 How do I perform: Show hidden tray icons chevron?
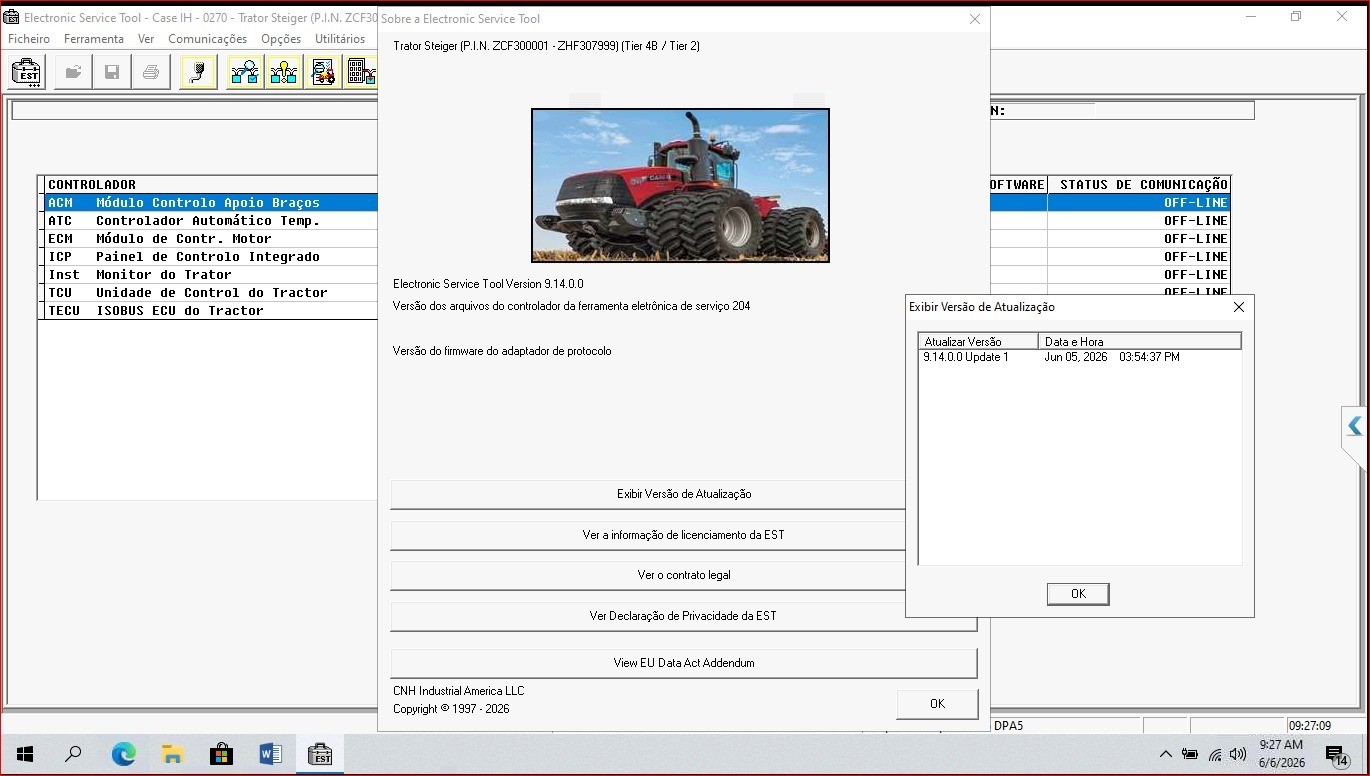point(1166,755)
